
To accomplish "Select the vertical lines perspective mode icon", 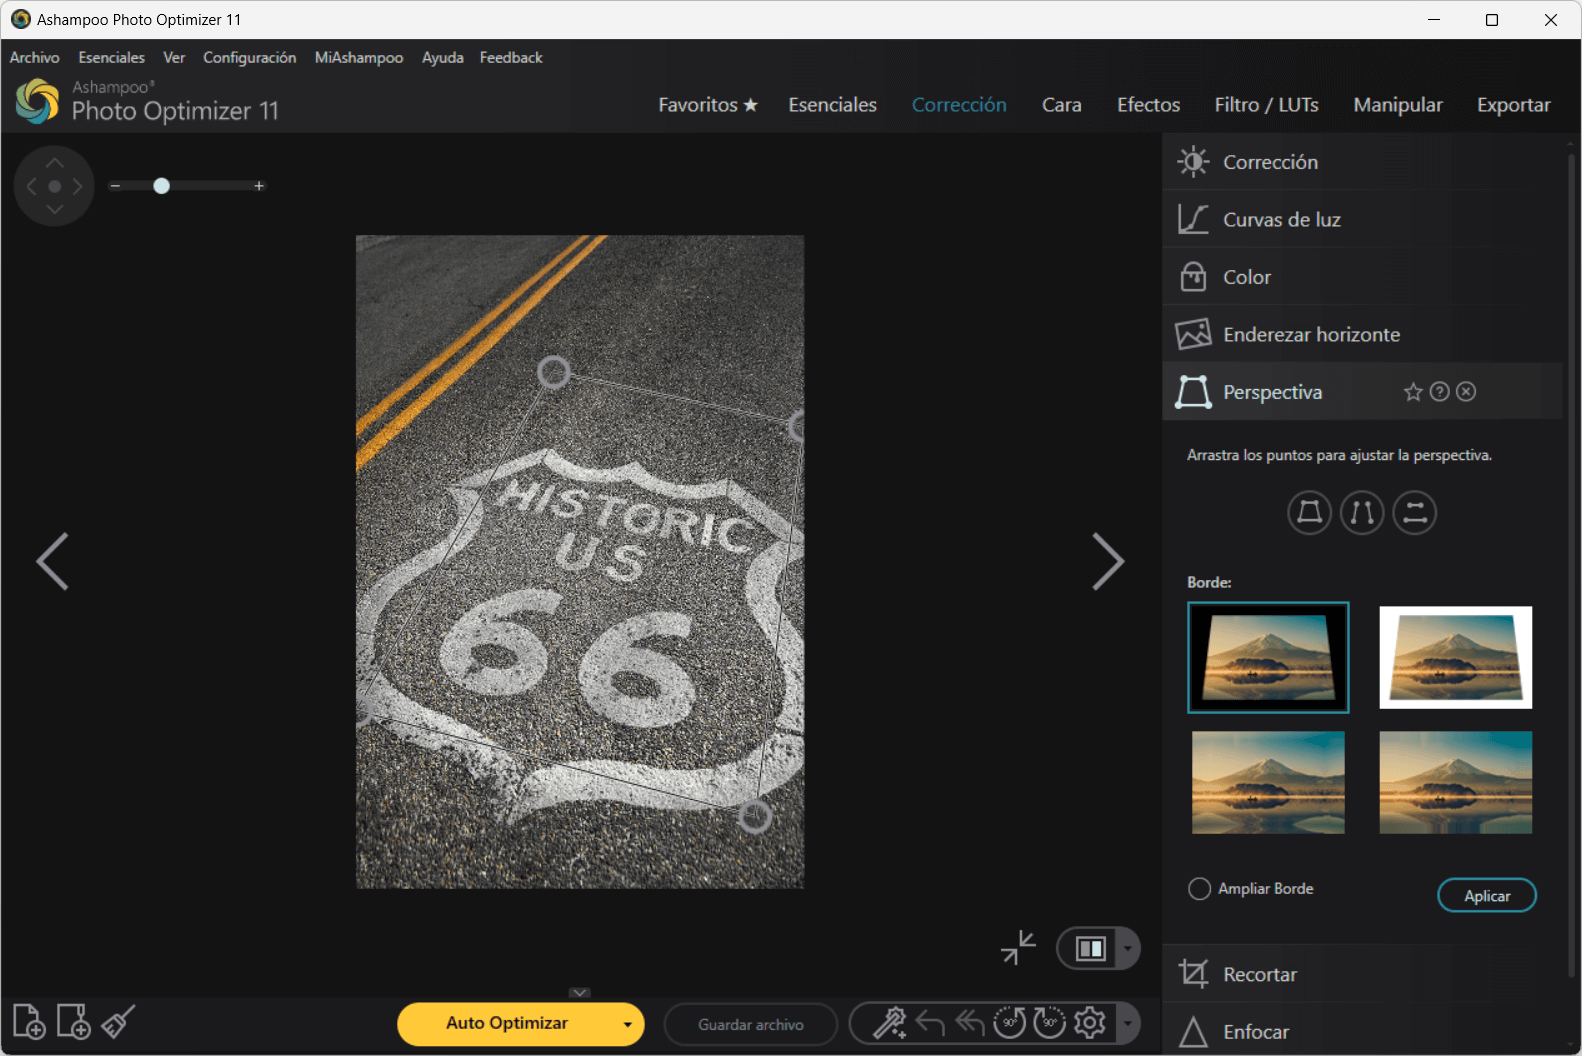I will tap(1361, 513).
